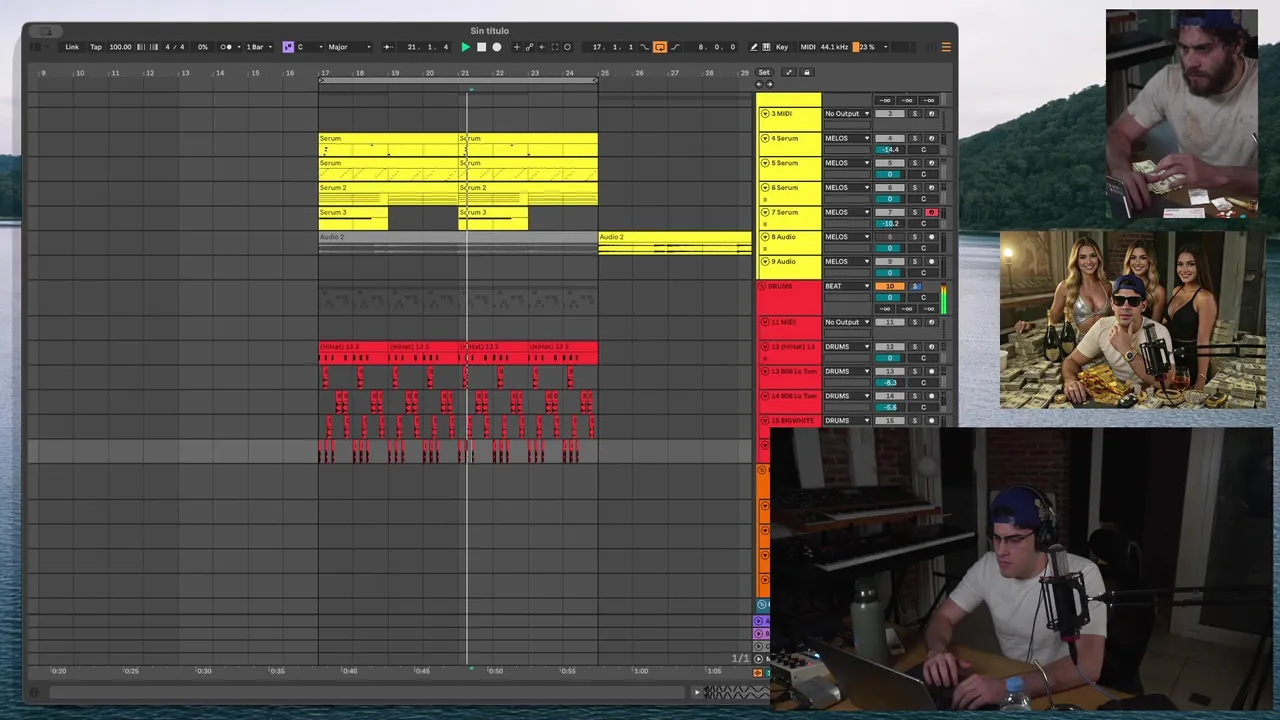The image size is (1280, 720).
Task: Disarm the red record-arm button on 7 Serum
Action: click(931, 212)
